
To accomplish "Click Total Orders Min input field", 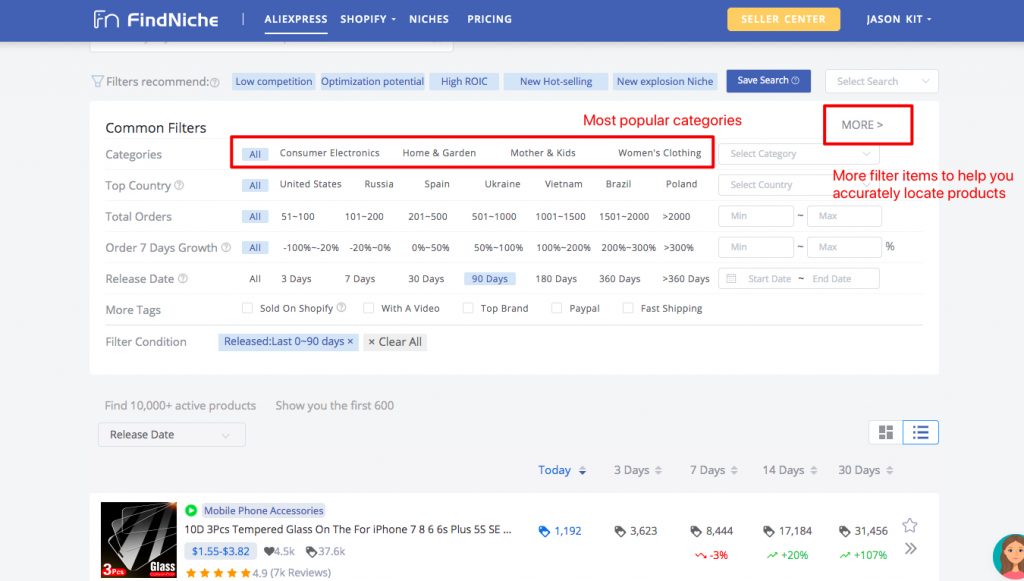I will click(x=756, y=216).
